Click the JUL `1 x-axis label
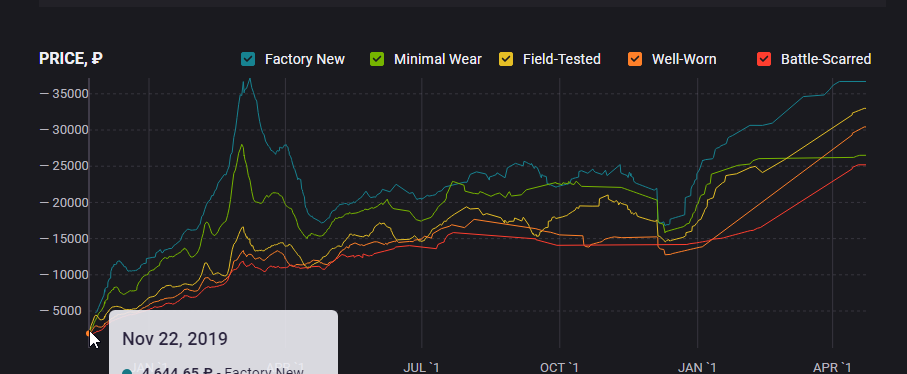This screenshot has width=907, height=374. 421,368
